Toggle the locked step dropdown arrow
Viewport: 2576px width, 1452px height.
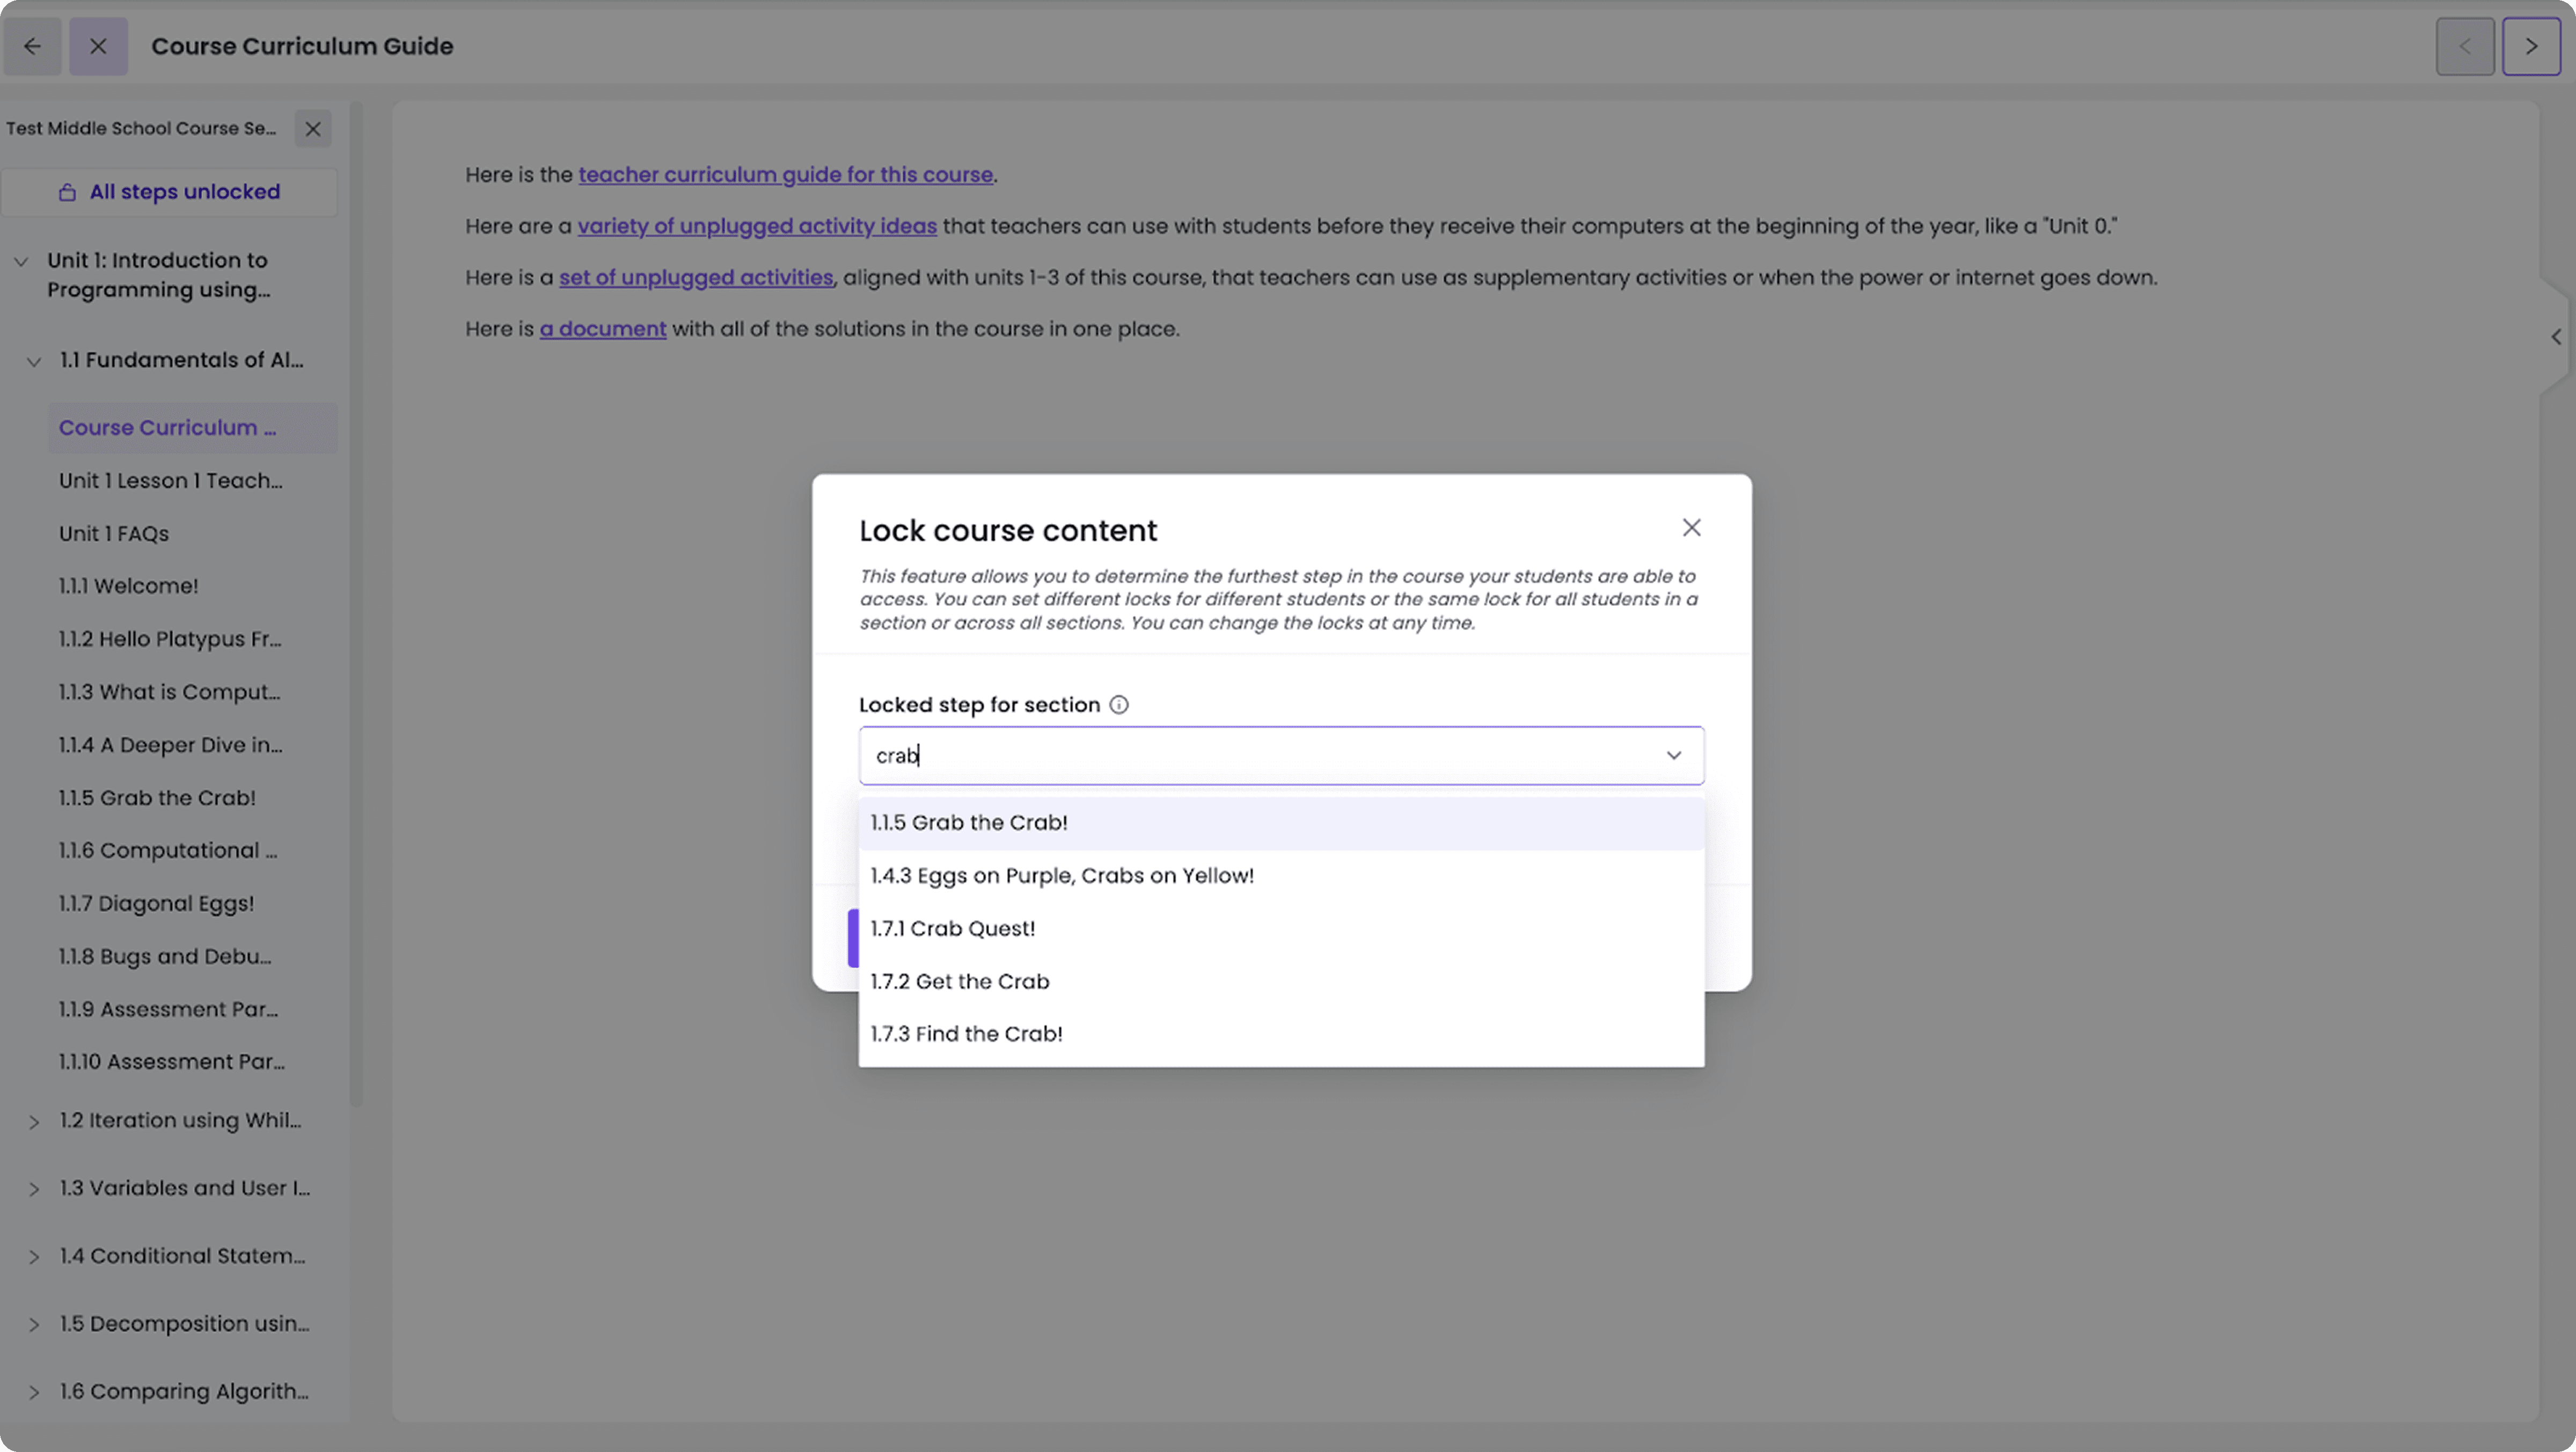[1673, 756]
